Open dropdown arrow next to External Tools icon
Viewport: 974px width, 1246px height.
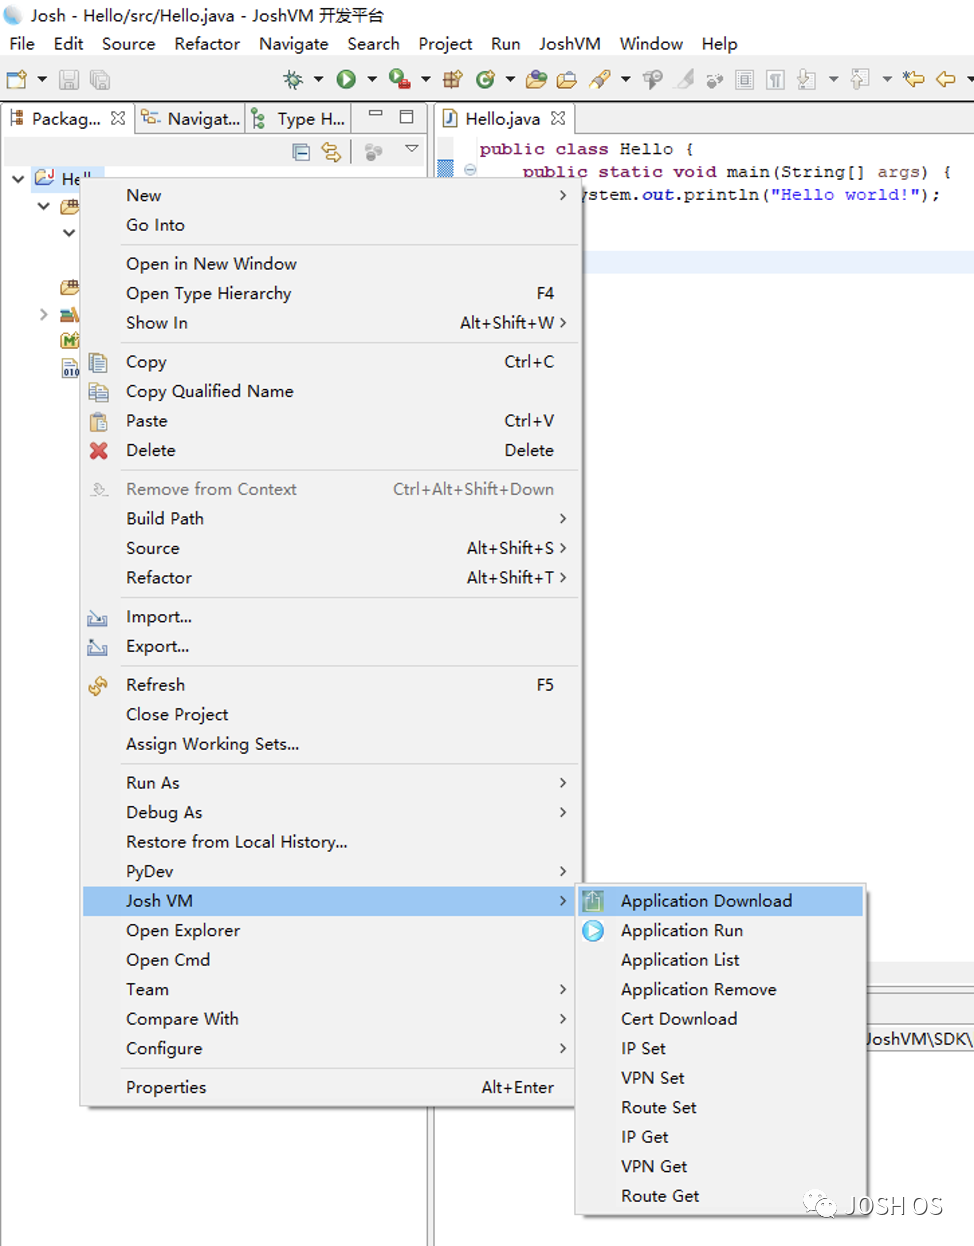[x=425, y=79]
